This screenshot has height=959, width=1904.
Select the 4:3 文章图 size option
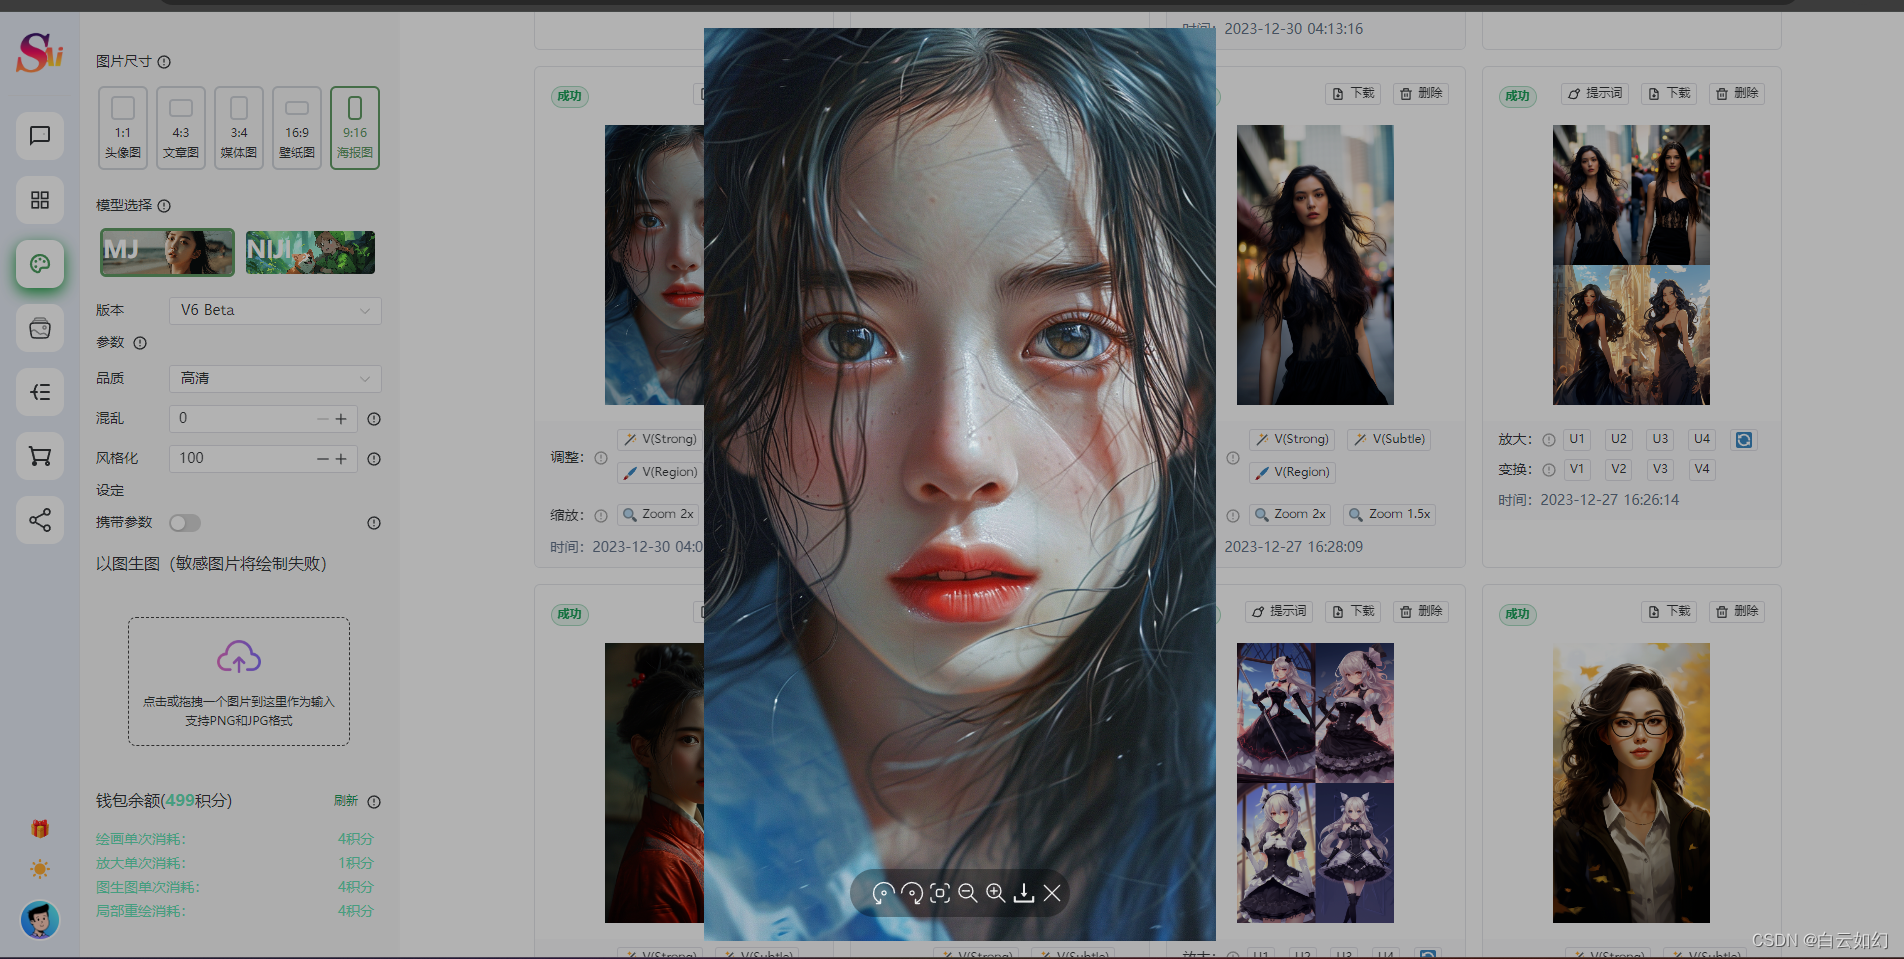tap(181, 128)
